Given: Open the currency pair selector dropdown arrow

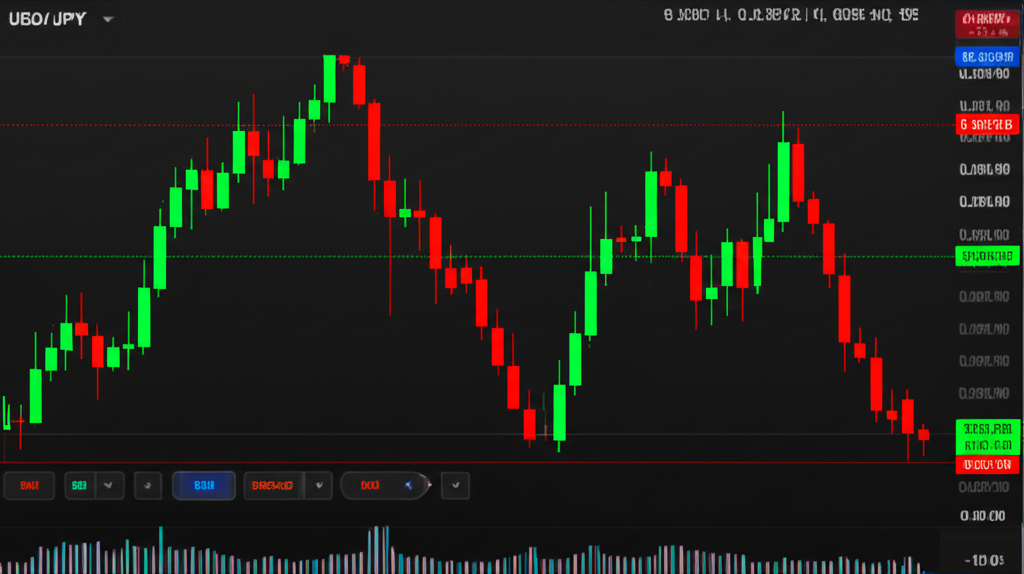Looking at the screenshot, I should [x=108, y=20].
